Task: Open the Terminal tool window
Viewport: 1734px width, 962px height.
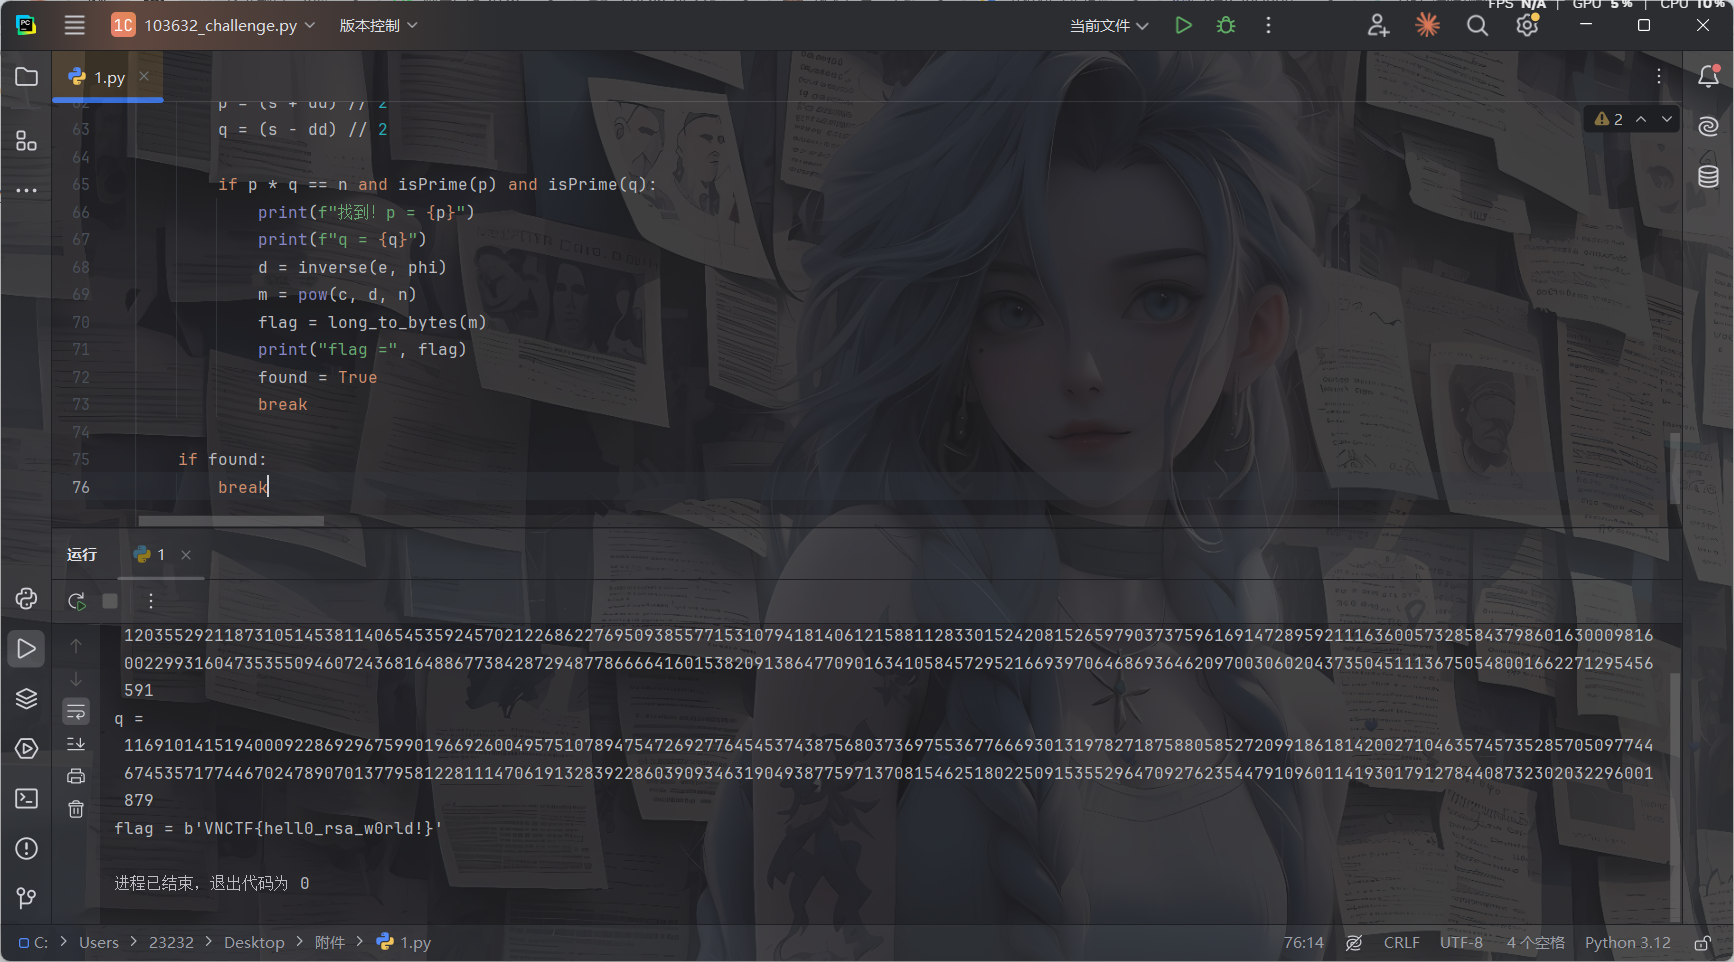Action: coord(27,799)
